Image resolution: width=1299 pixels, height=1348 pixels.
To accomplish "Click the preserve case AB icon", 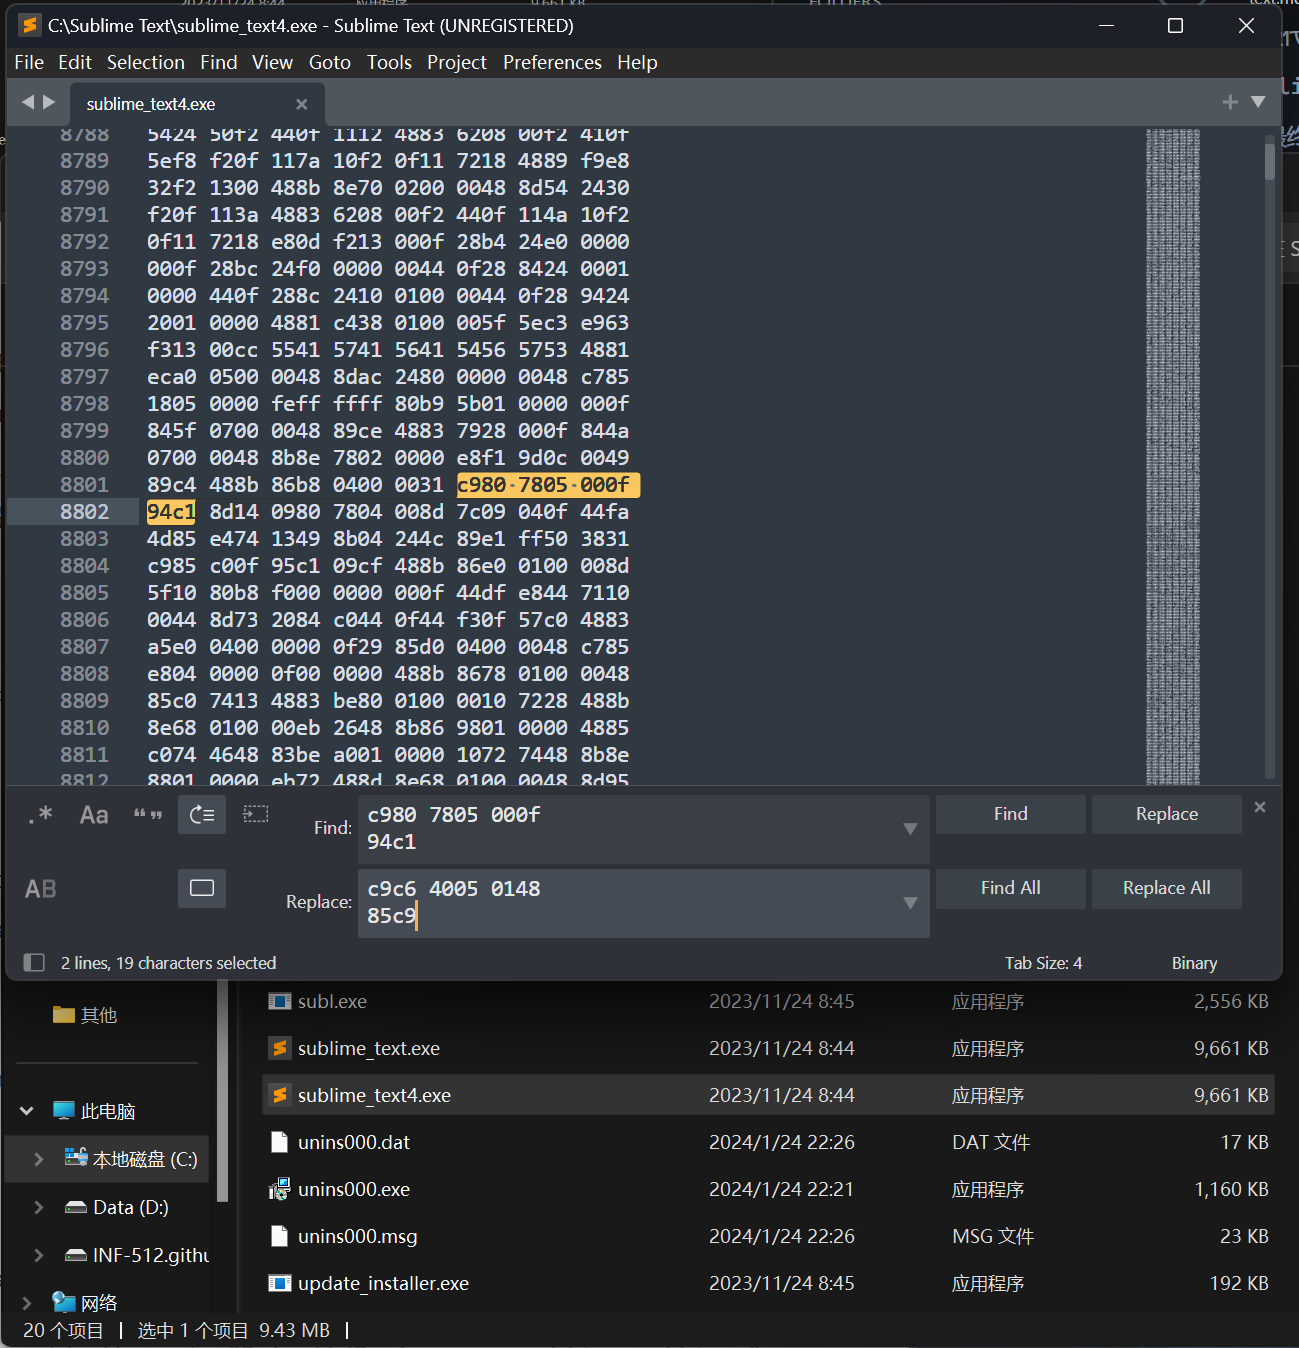I will pyautogui.click(x=40, y=889).
